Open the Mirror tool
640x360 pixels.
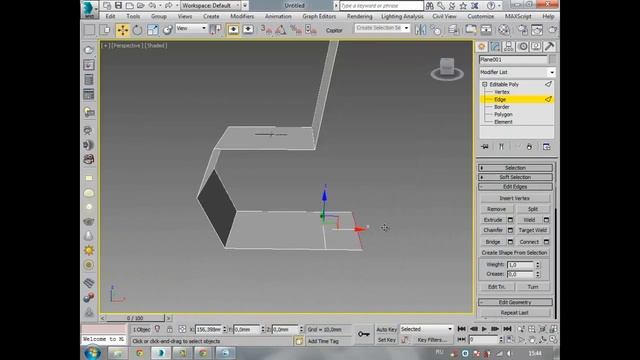420,29
